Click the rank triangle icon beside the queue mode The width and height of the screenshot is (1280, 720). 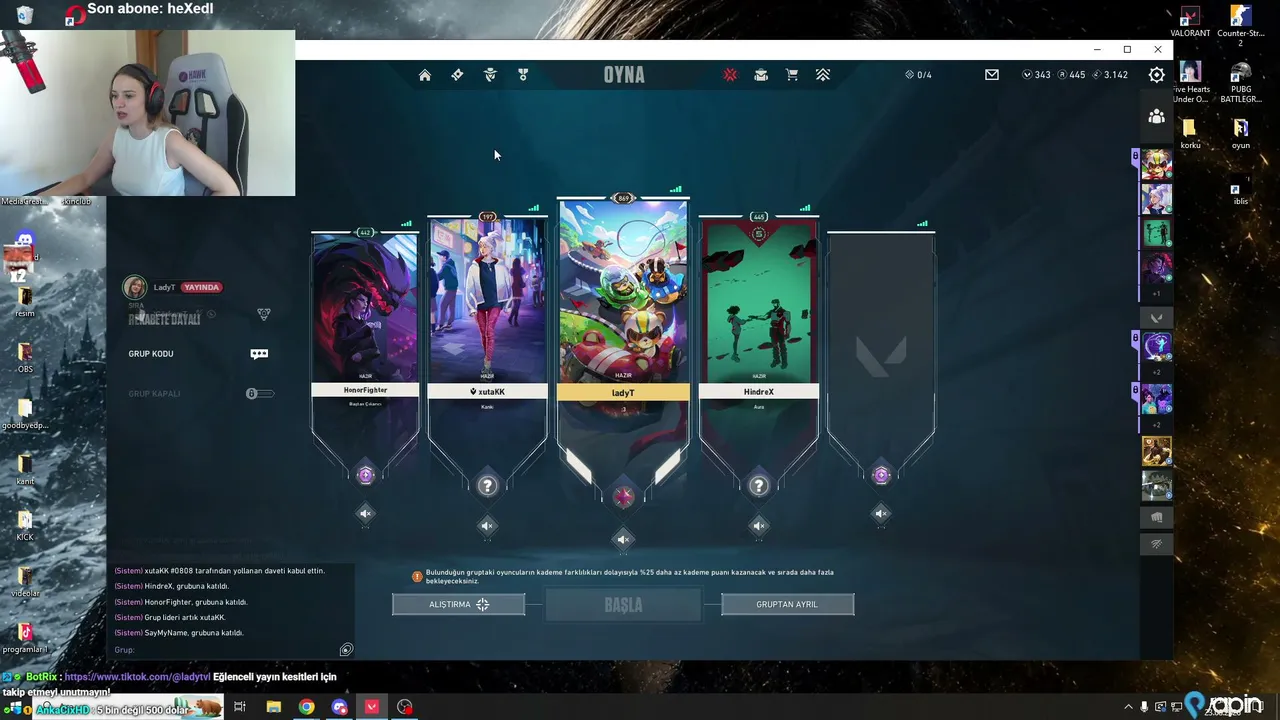[x=264, y=314]
